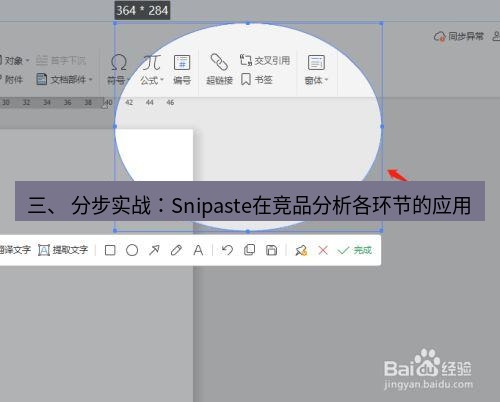Click 附件 attachment in ribbon

click(11, 79)
